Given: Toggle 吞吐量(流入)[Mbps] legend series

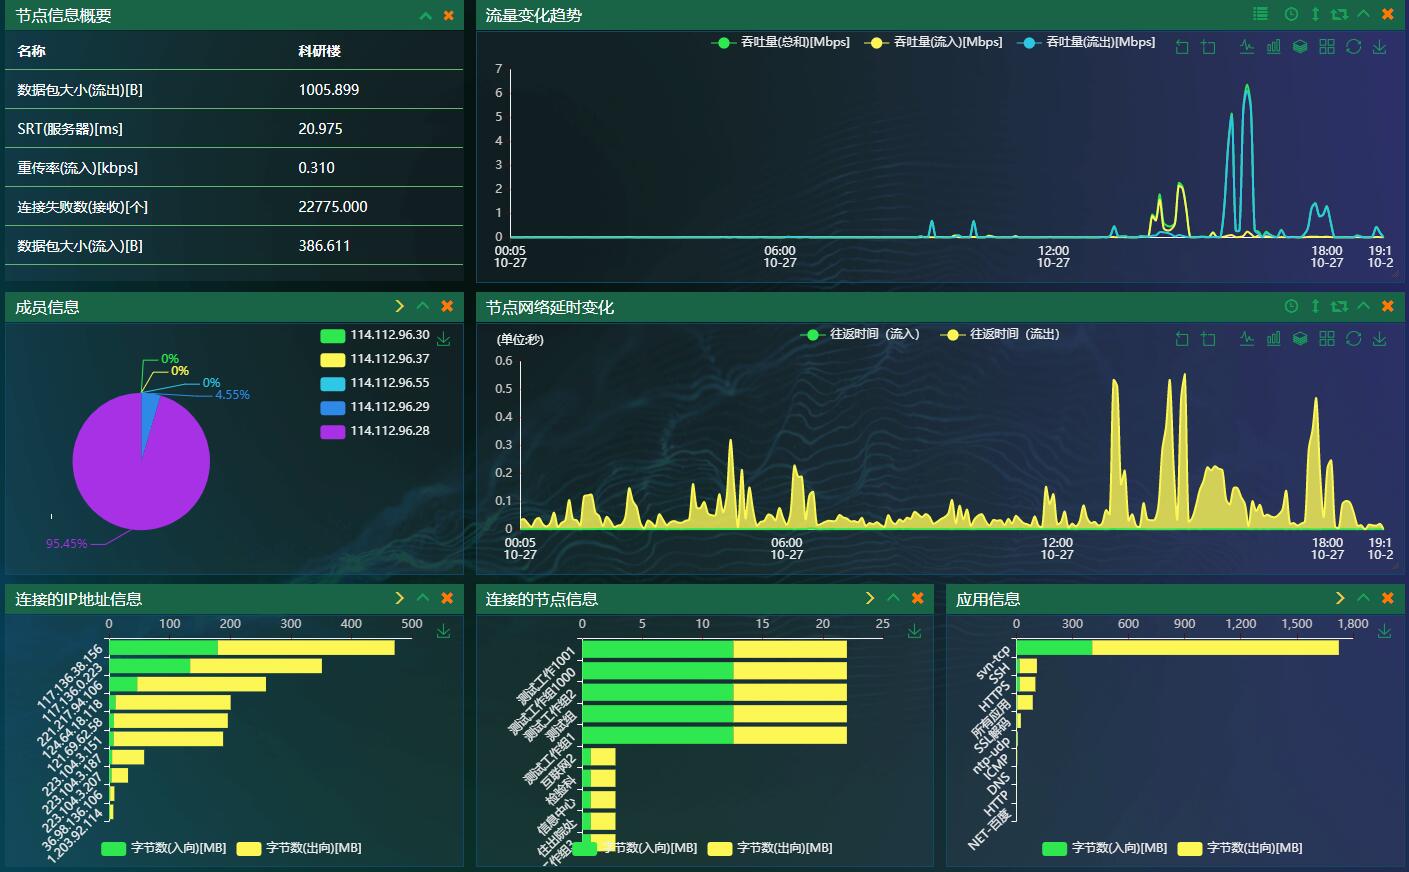Looking at the screenshot, I should point(934,42).
